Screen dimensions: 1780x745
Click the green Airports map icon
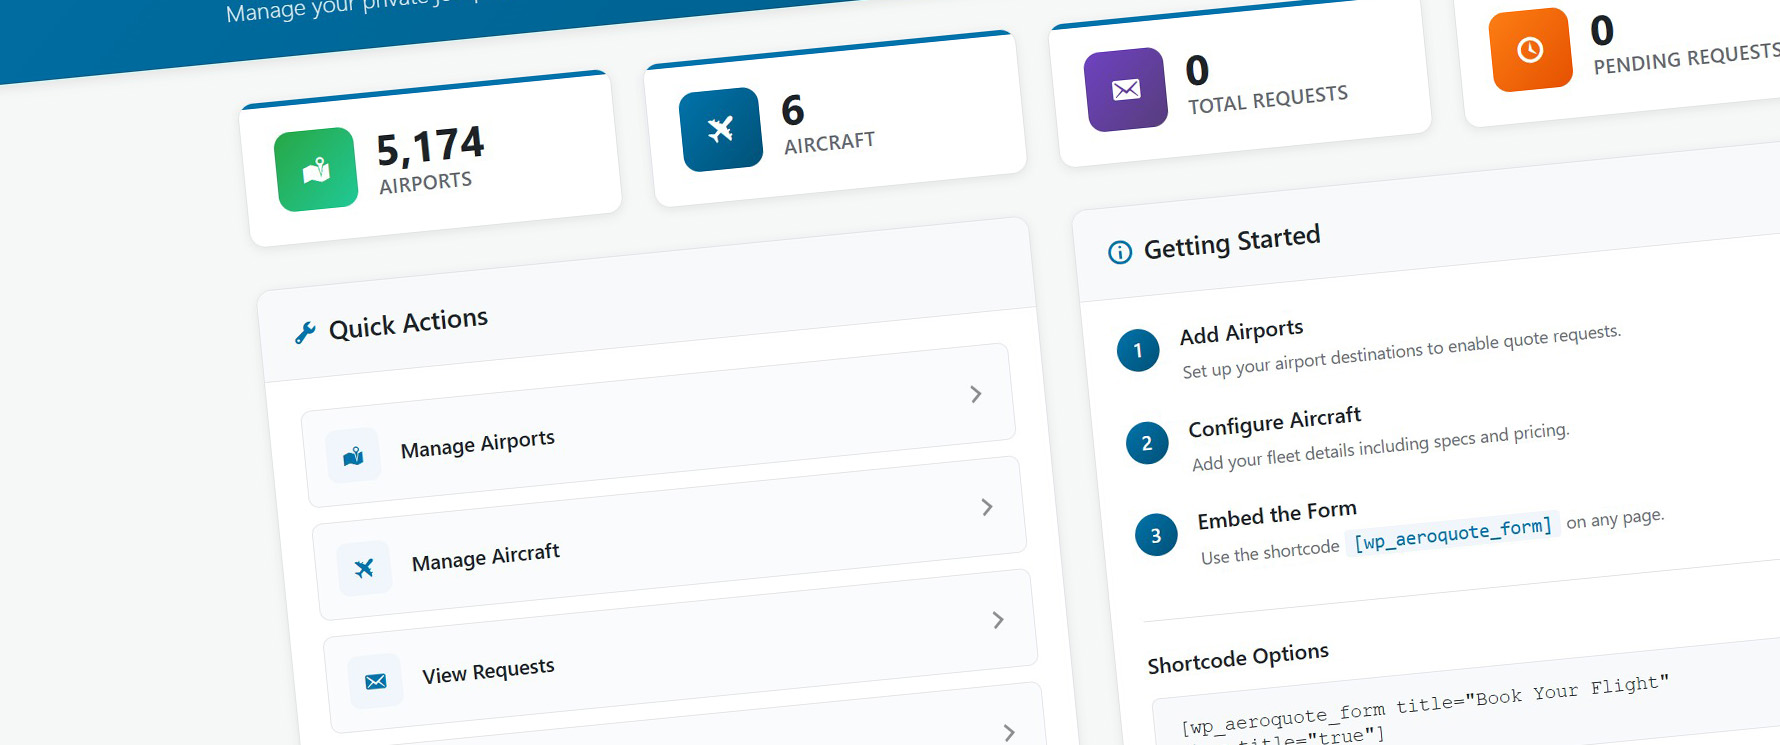click(316, 170)
